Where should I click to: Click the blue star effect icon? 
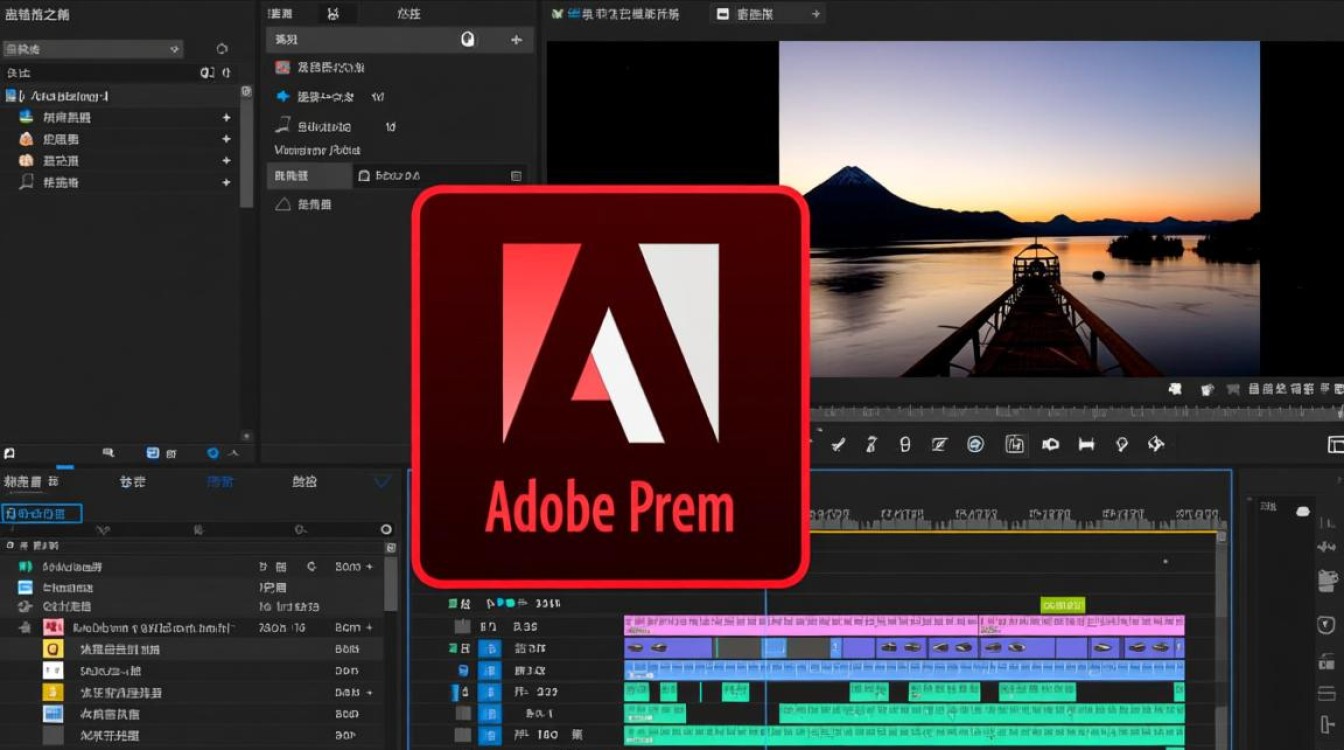coord(282,97)
